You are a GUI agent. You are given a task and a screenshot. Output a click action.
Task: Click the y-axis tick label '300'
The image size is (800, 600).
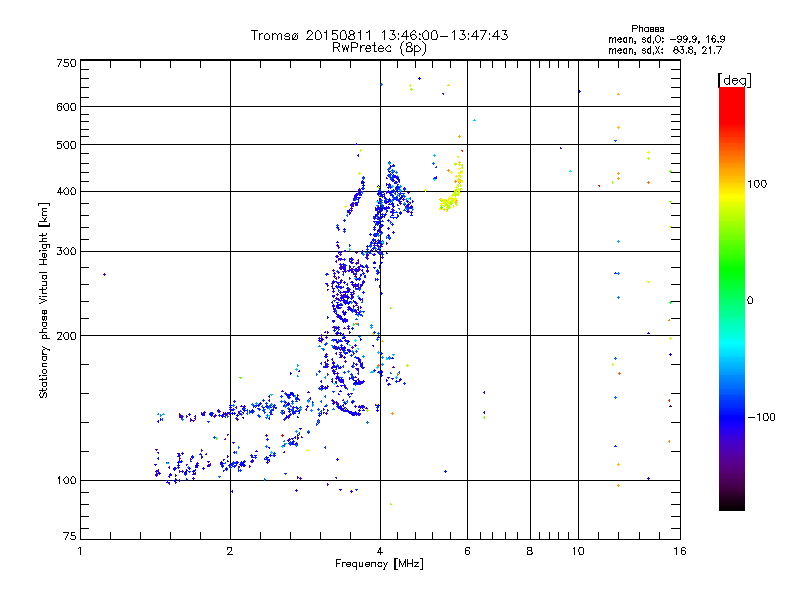(x=66, y=251)
